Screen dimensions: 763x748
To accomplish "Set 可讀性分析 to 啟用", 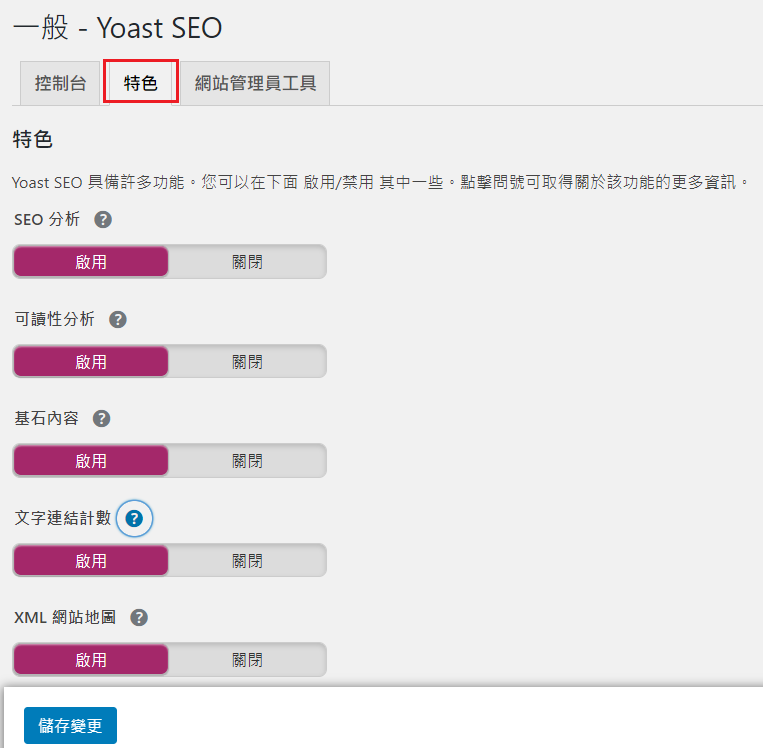I will pyautogui.click(x=91, y=361).
